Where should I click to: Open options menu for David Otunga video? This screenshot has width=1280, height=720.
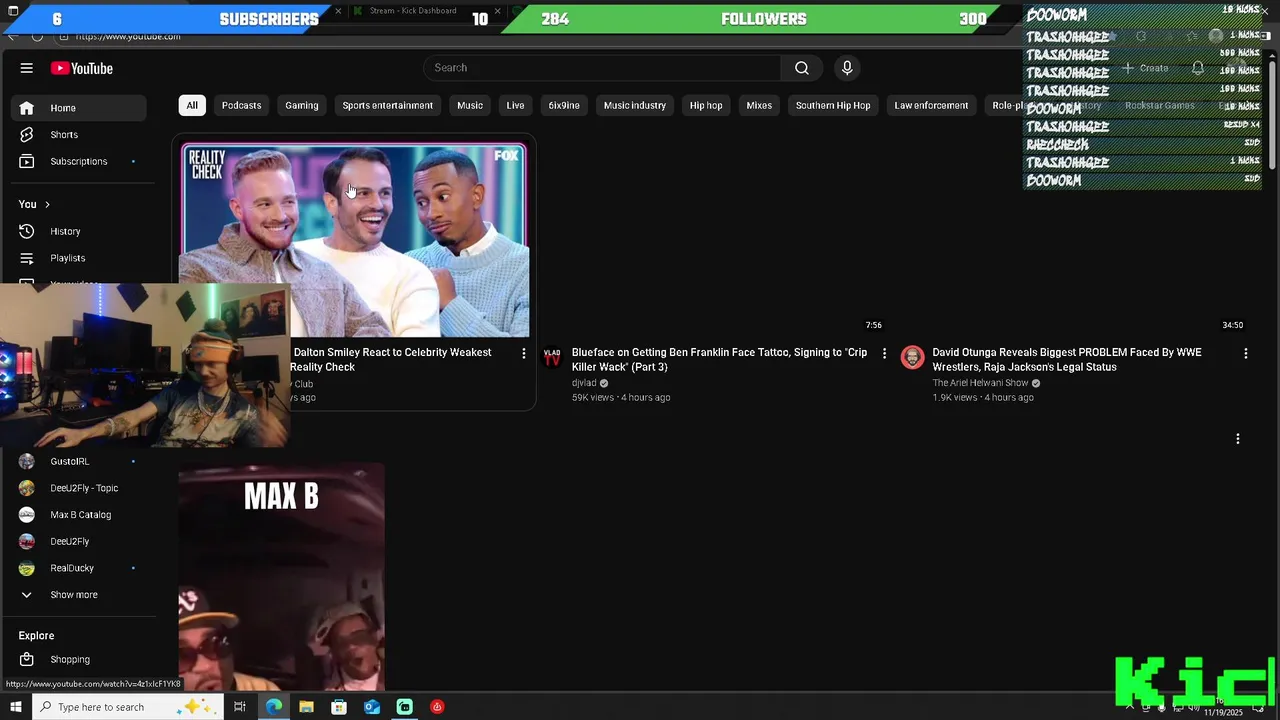[1245, 353]
